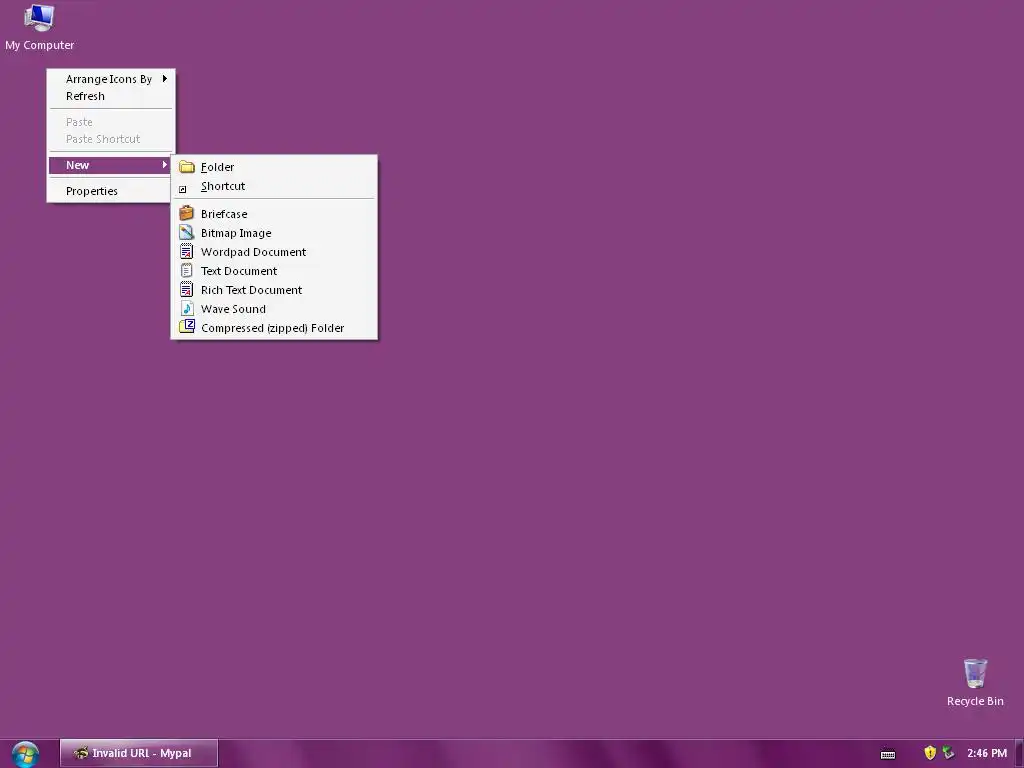The width and height of the screenshot is (1024, 768).
Task: Switch to Invalid URL - Mypal taskbar button
Action: point(139,753)
